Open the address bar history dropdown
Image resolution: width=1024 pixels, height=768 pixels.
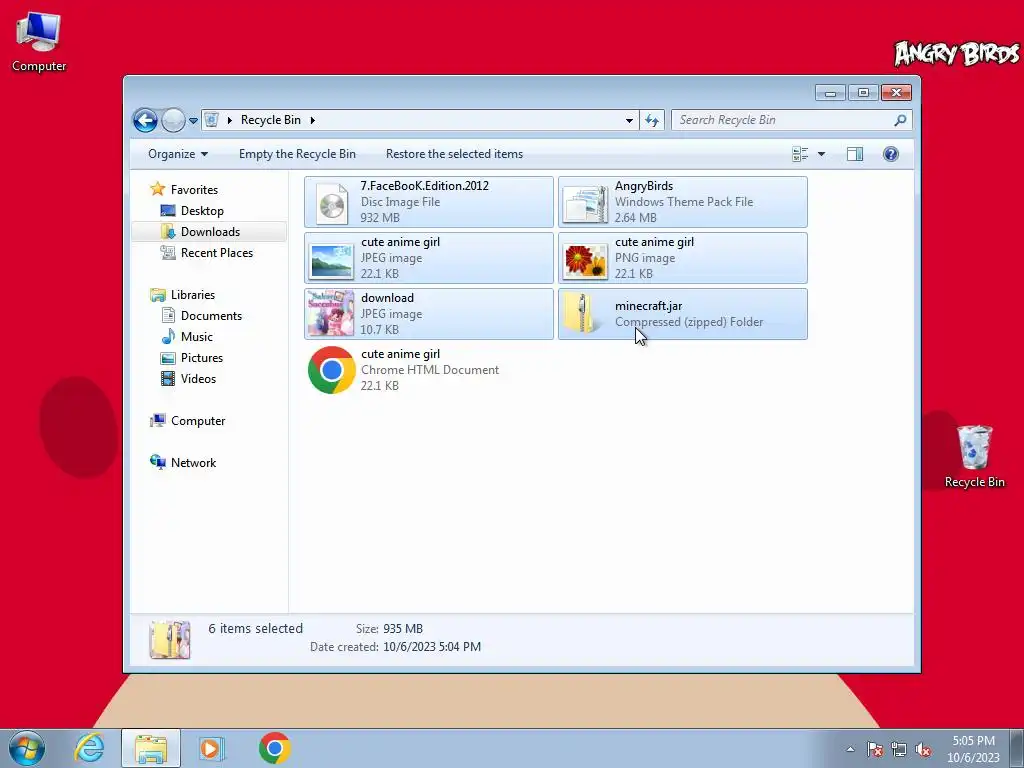tap(629, 120)
